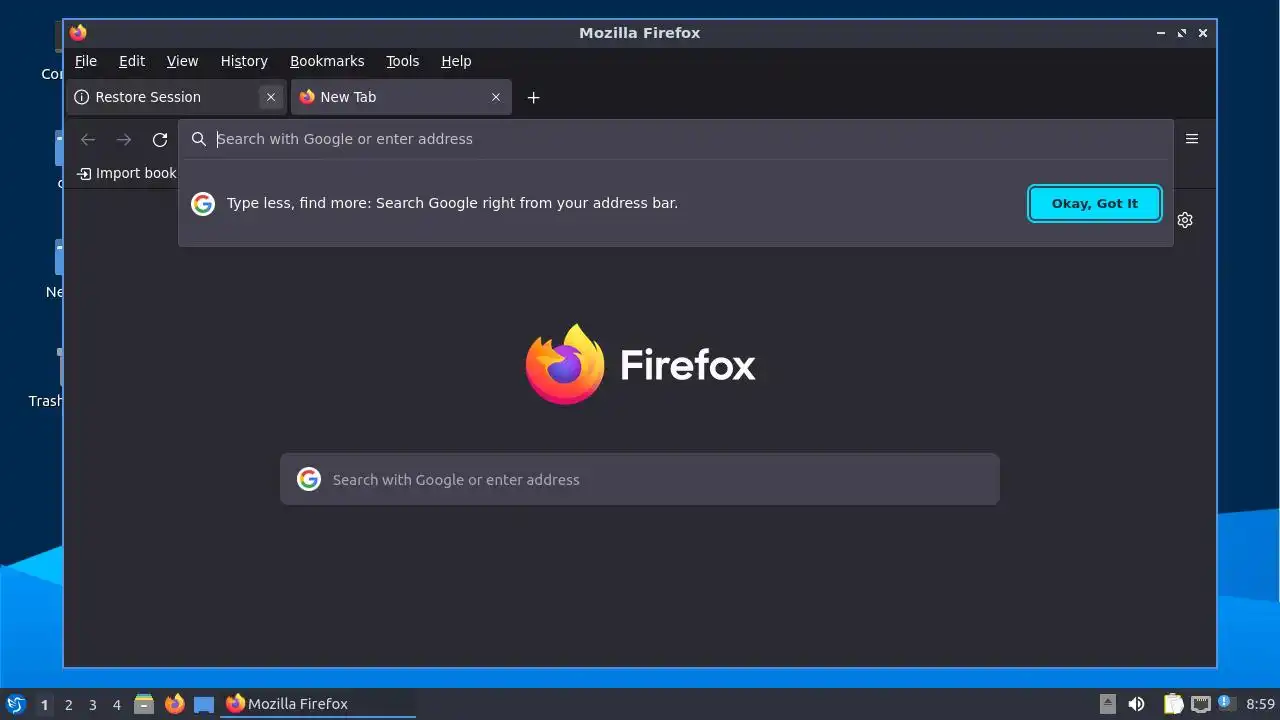Image resolution: width=1280 pixels, height=720 pixels.
Task: Open the volume control tray icon
Action: tap(1136, 704)
